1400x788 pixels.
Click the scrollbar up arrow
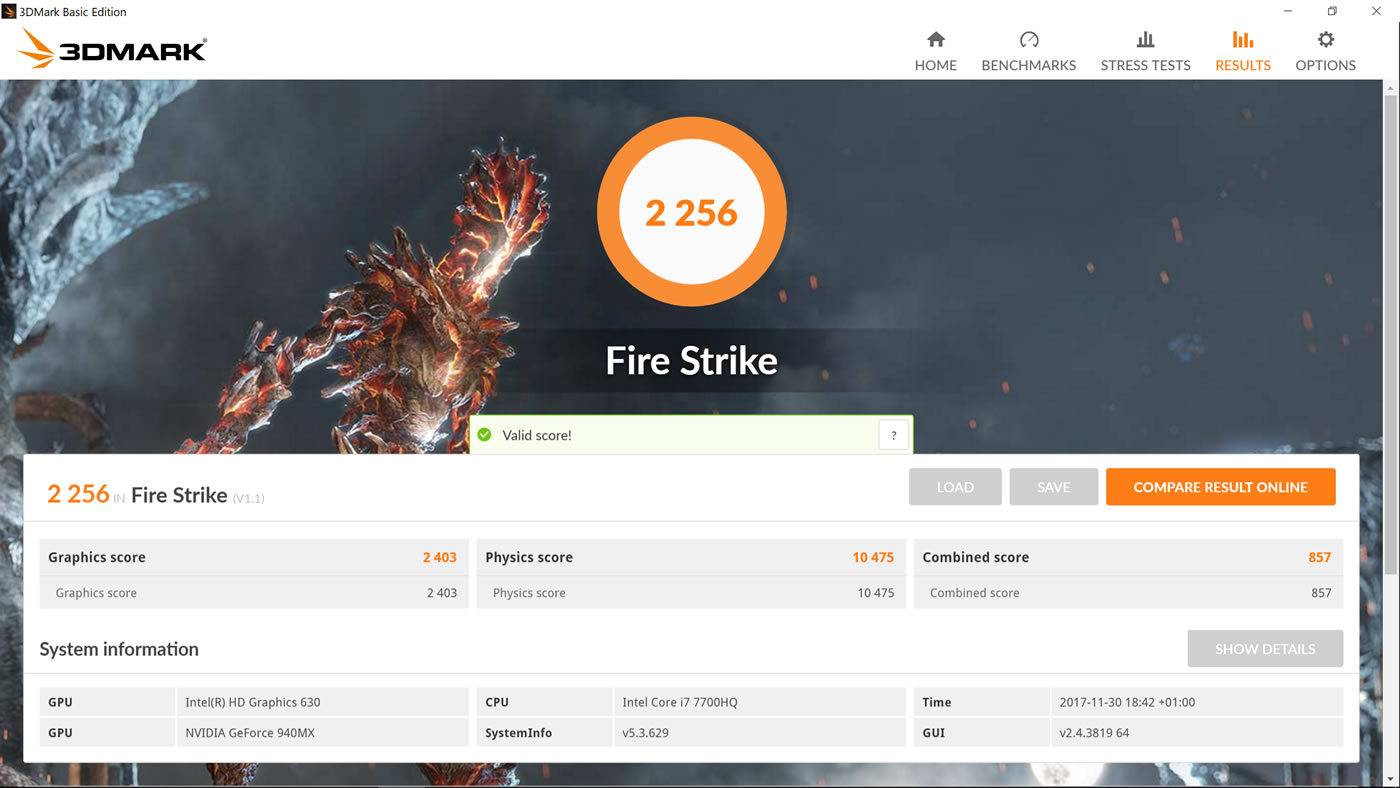[1391, 88]
